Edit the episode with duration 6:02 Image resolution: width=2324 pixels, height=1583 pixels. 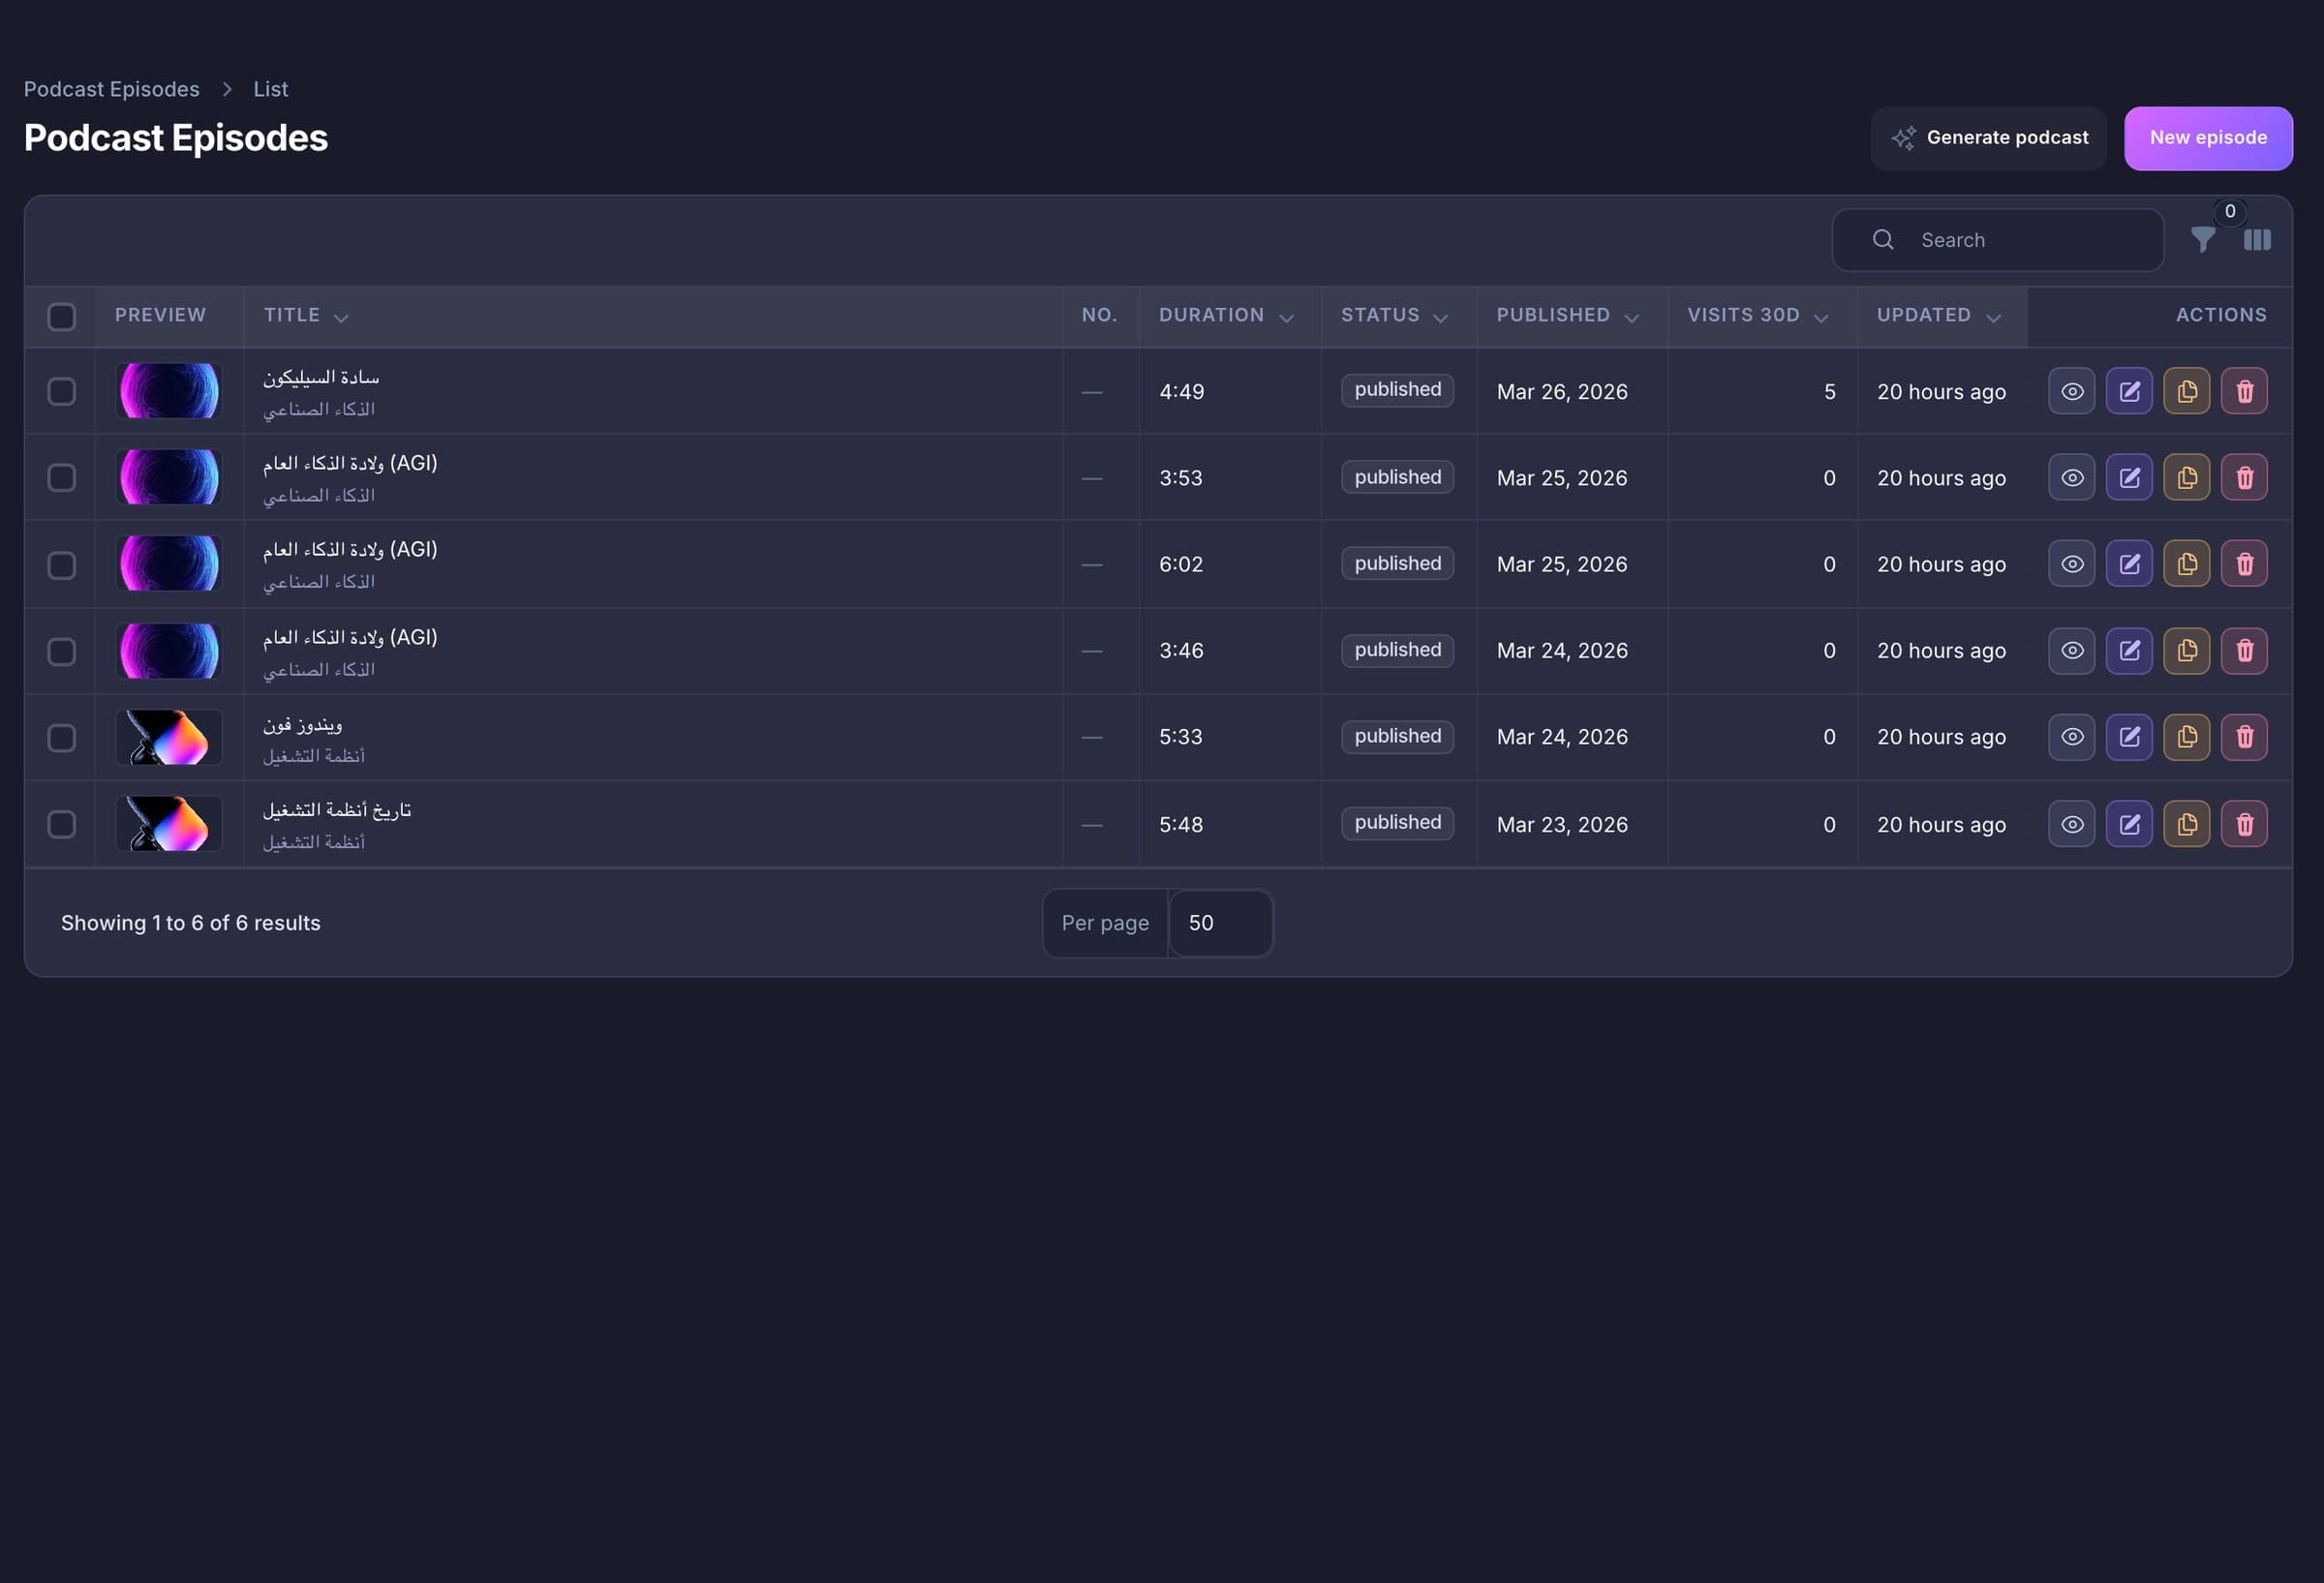2129,564
